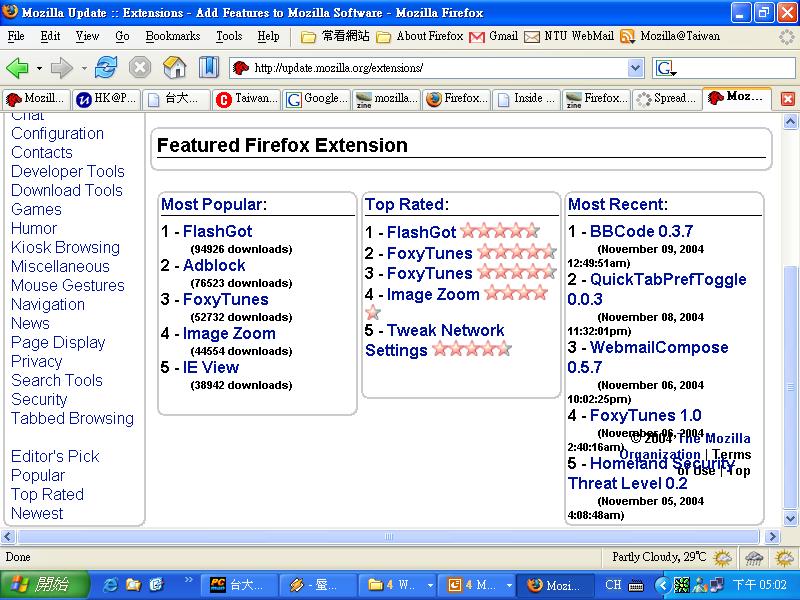Open the File menu
Screen dimensions: 800x600
click(x=16, y=36)
